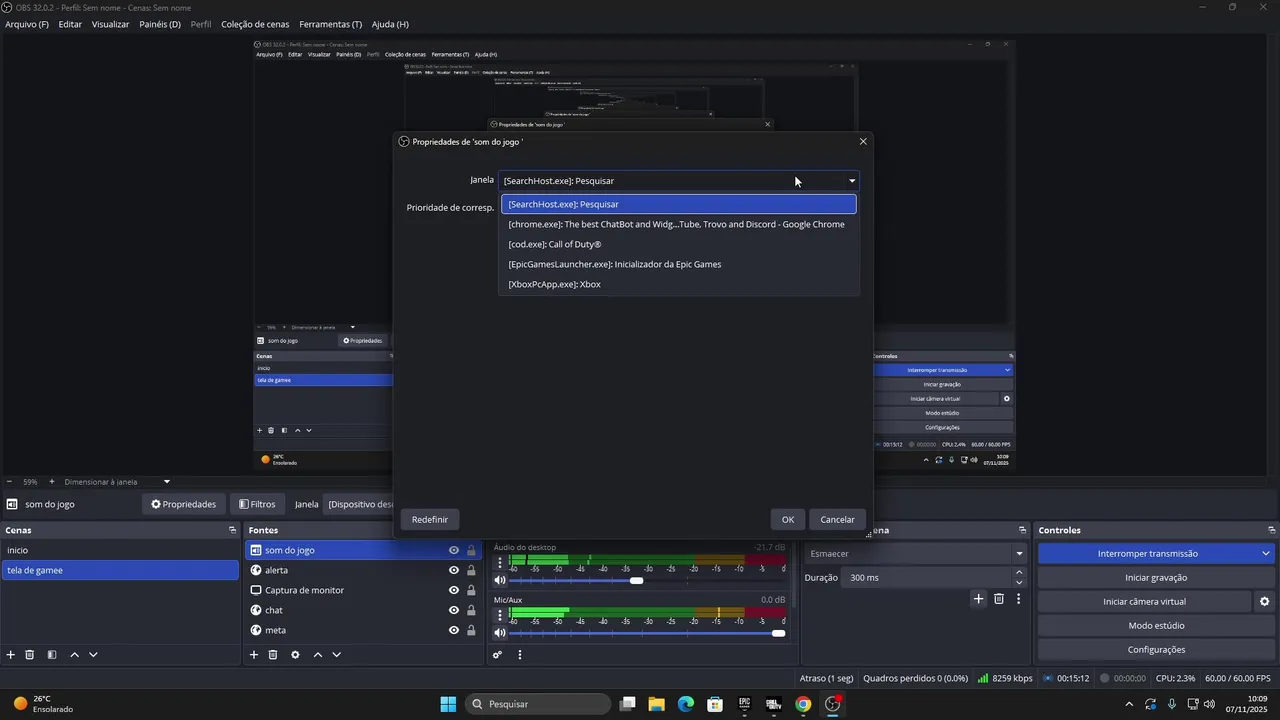Add a source with the plus icon
This screenshot has height=720, width=1280.
pos(254,655)
